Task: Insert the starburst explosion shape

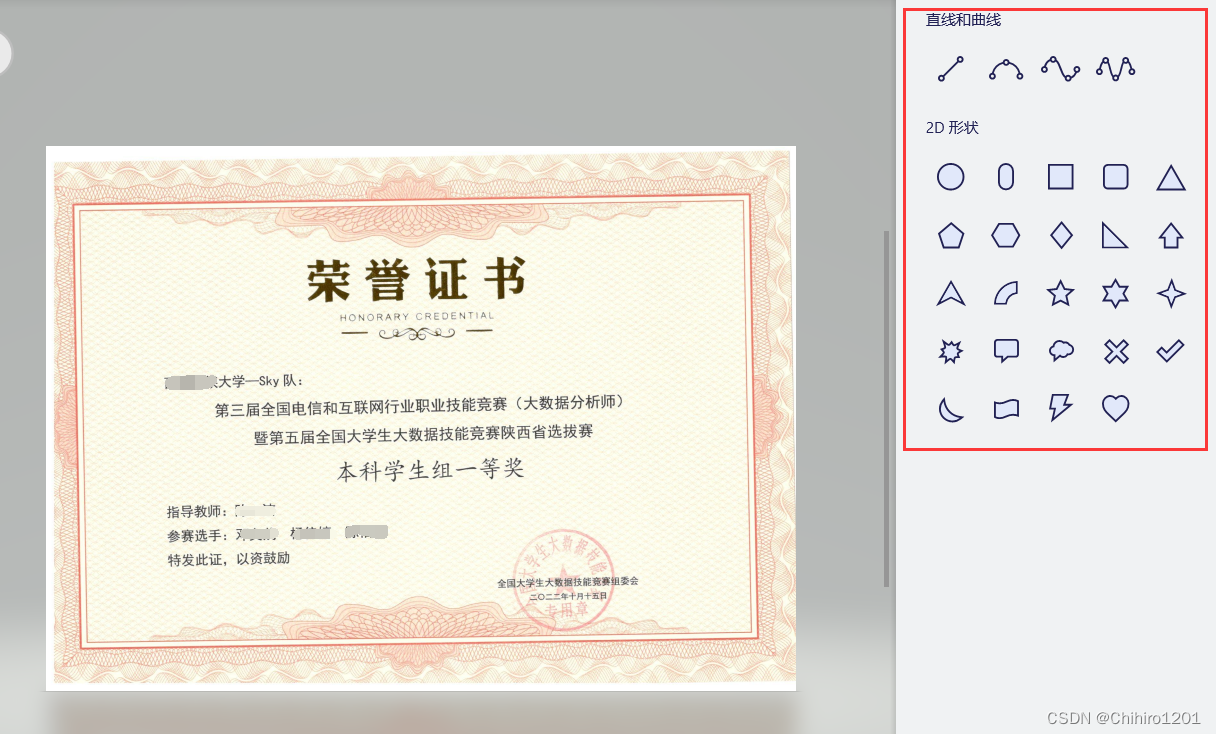Action: 951,351
